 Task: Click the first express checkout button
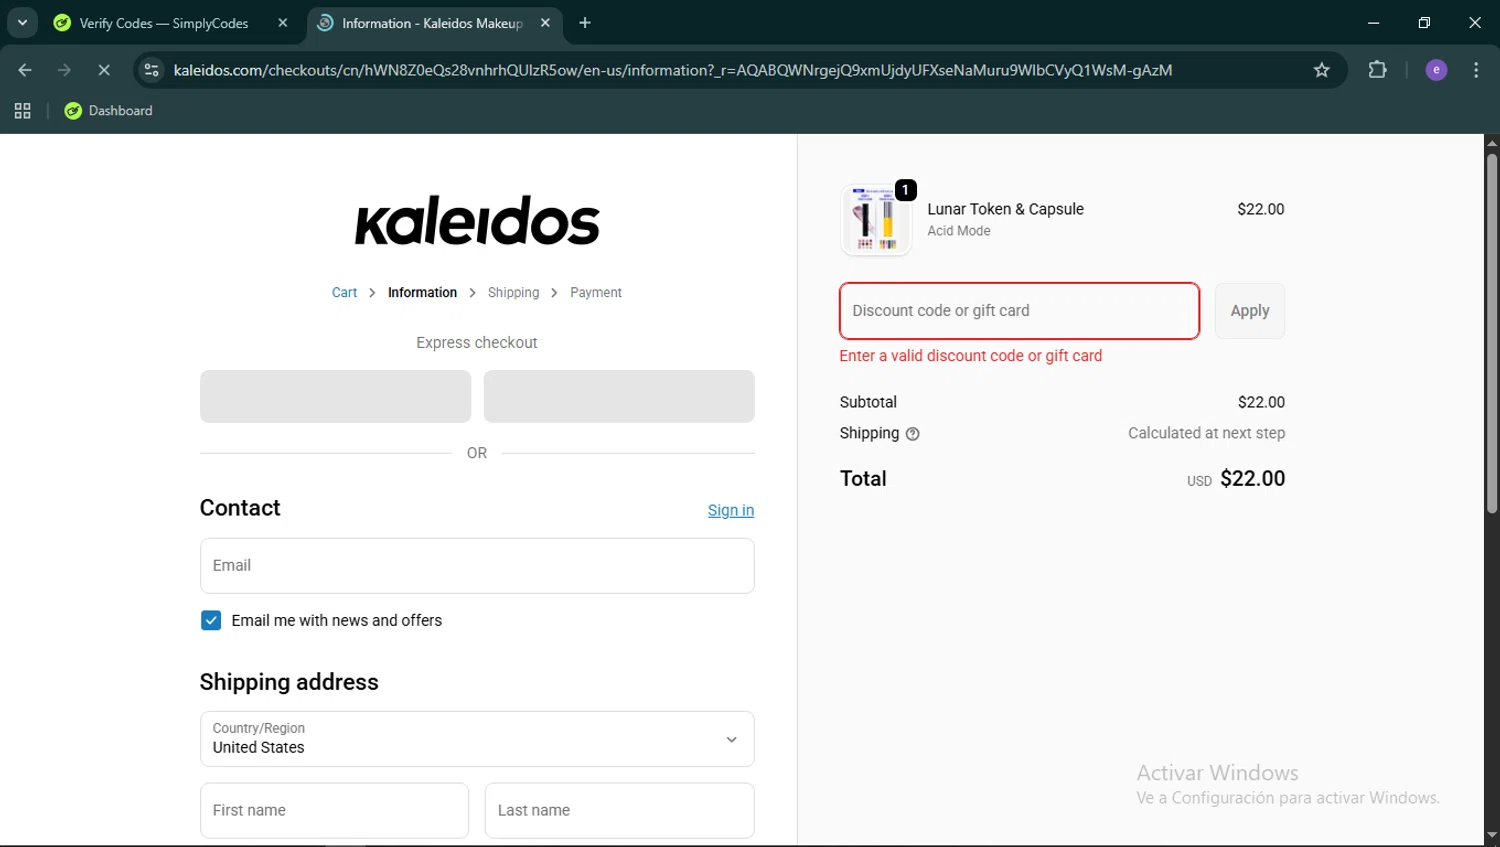335,396
